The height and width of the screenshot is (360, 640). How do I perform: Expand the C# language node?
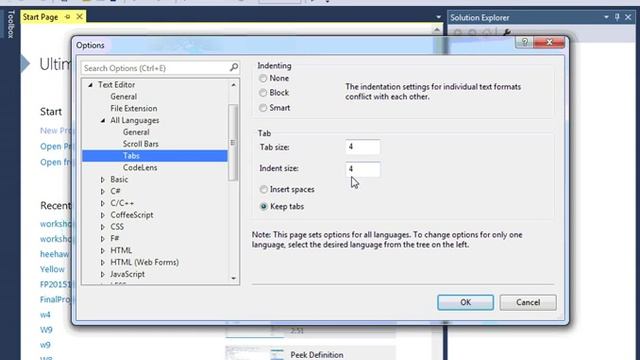click(102, 191)
